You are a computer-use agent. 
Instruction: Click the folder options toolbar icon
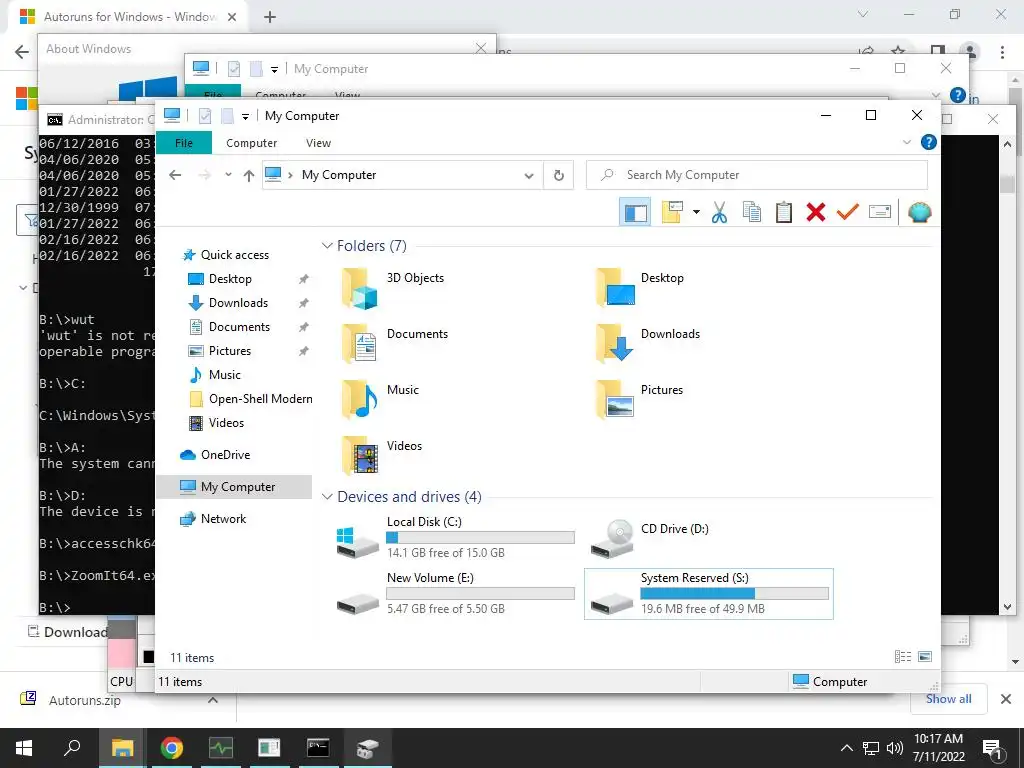click(x=672, y=212)
